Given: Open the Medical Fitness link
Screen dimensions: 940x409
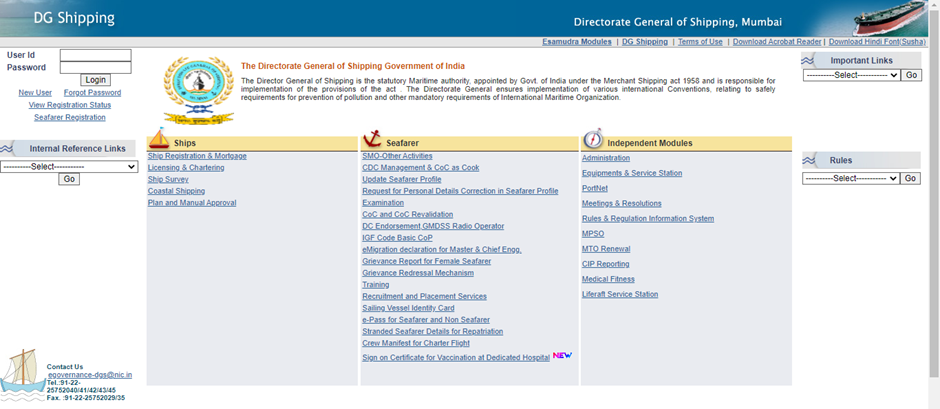Looking at the screenshot, I should coord(608,279).
